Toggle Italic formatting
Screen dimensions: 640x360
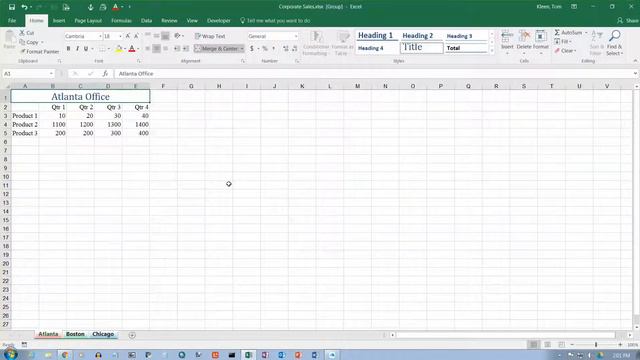77,49
